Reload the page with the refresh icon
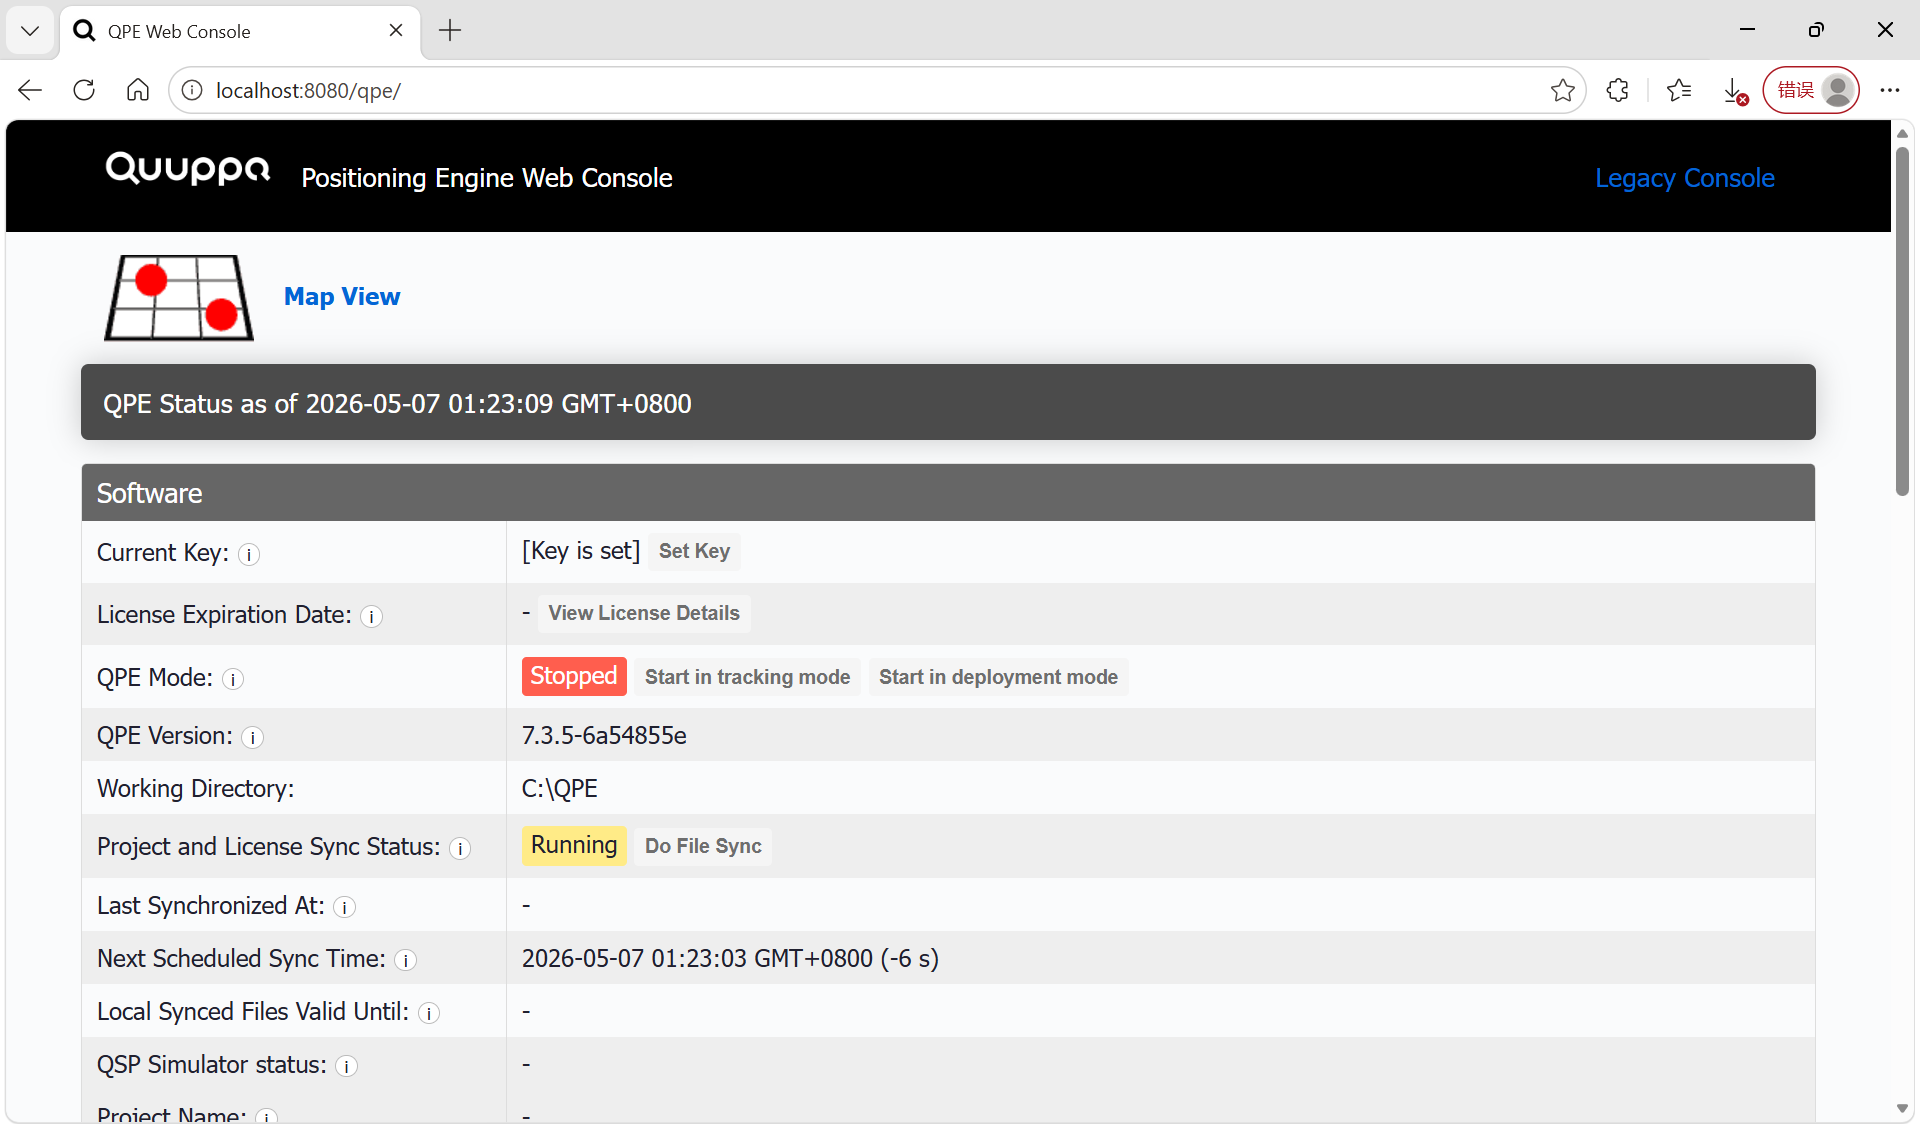This screenshot has height=1128, width=1920. [84, 90]
